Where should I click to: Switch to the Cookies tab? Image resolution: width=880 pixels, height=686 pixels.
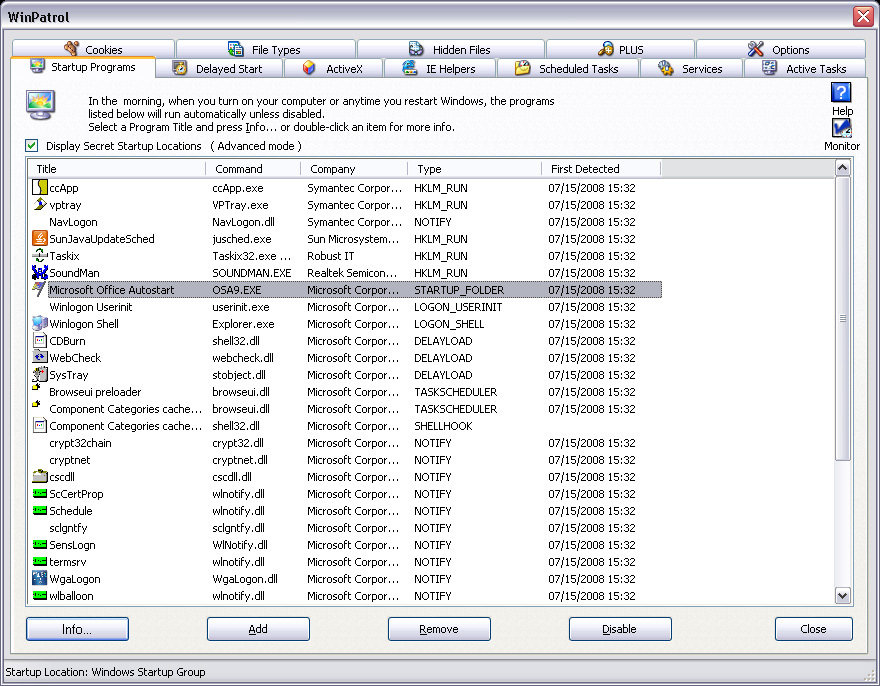[x=93, y=49]
